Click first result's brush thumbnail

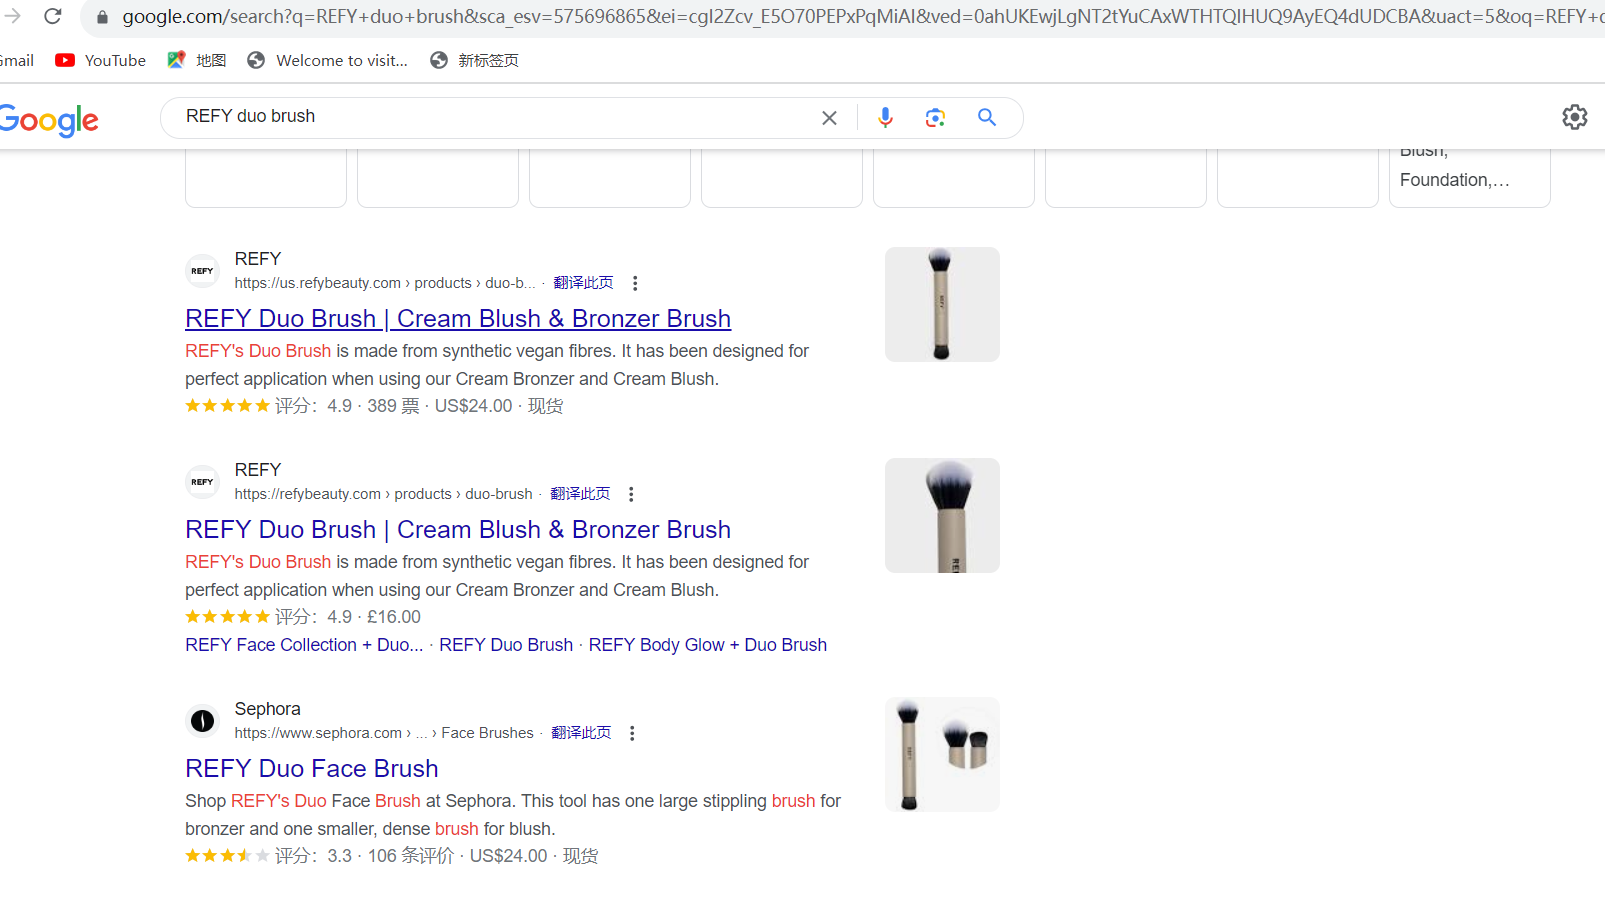click(942, 304)
